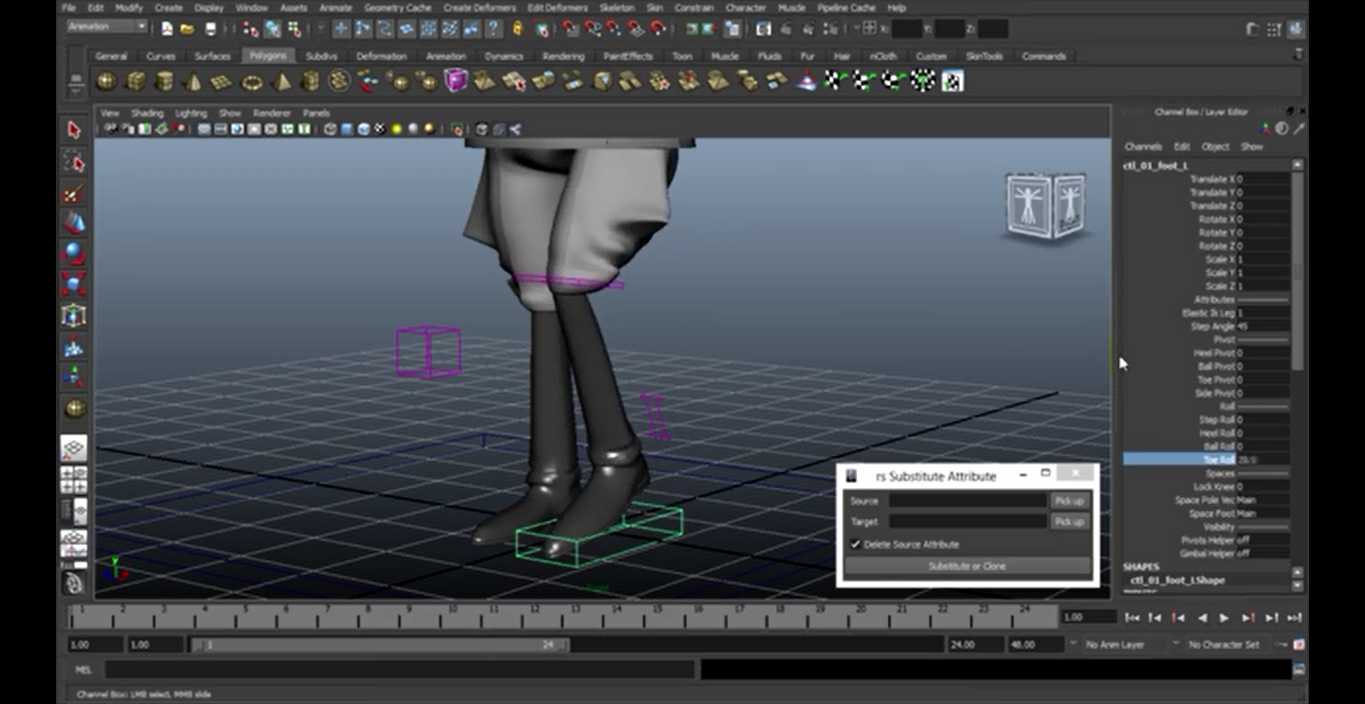Click the polygon torus shelf icon

click(x=252, y=81)
